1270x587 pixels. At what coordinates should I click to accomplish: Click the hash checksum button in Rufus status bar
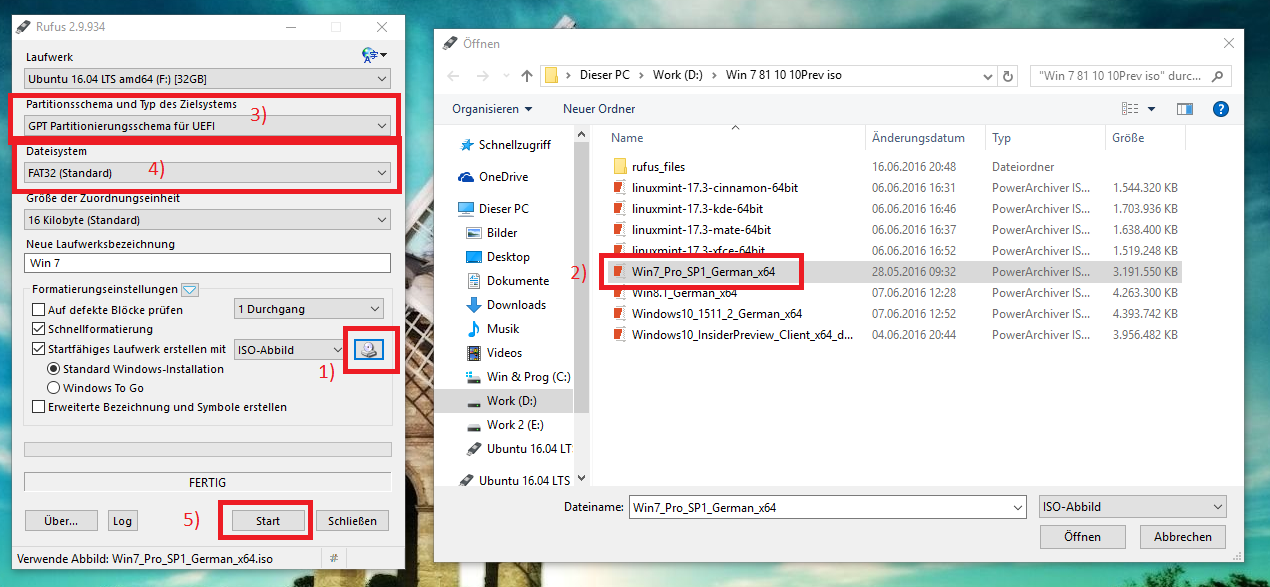pyautogui.click(x=332, y=558)
